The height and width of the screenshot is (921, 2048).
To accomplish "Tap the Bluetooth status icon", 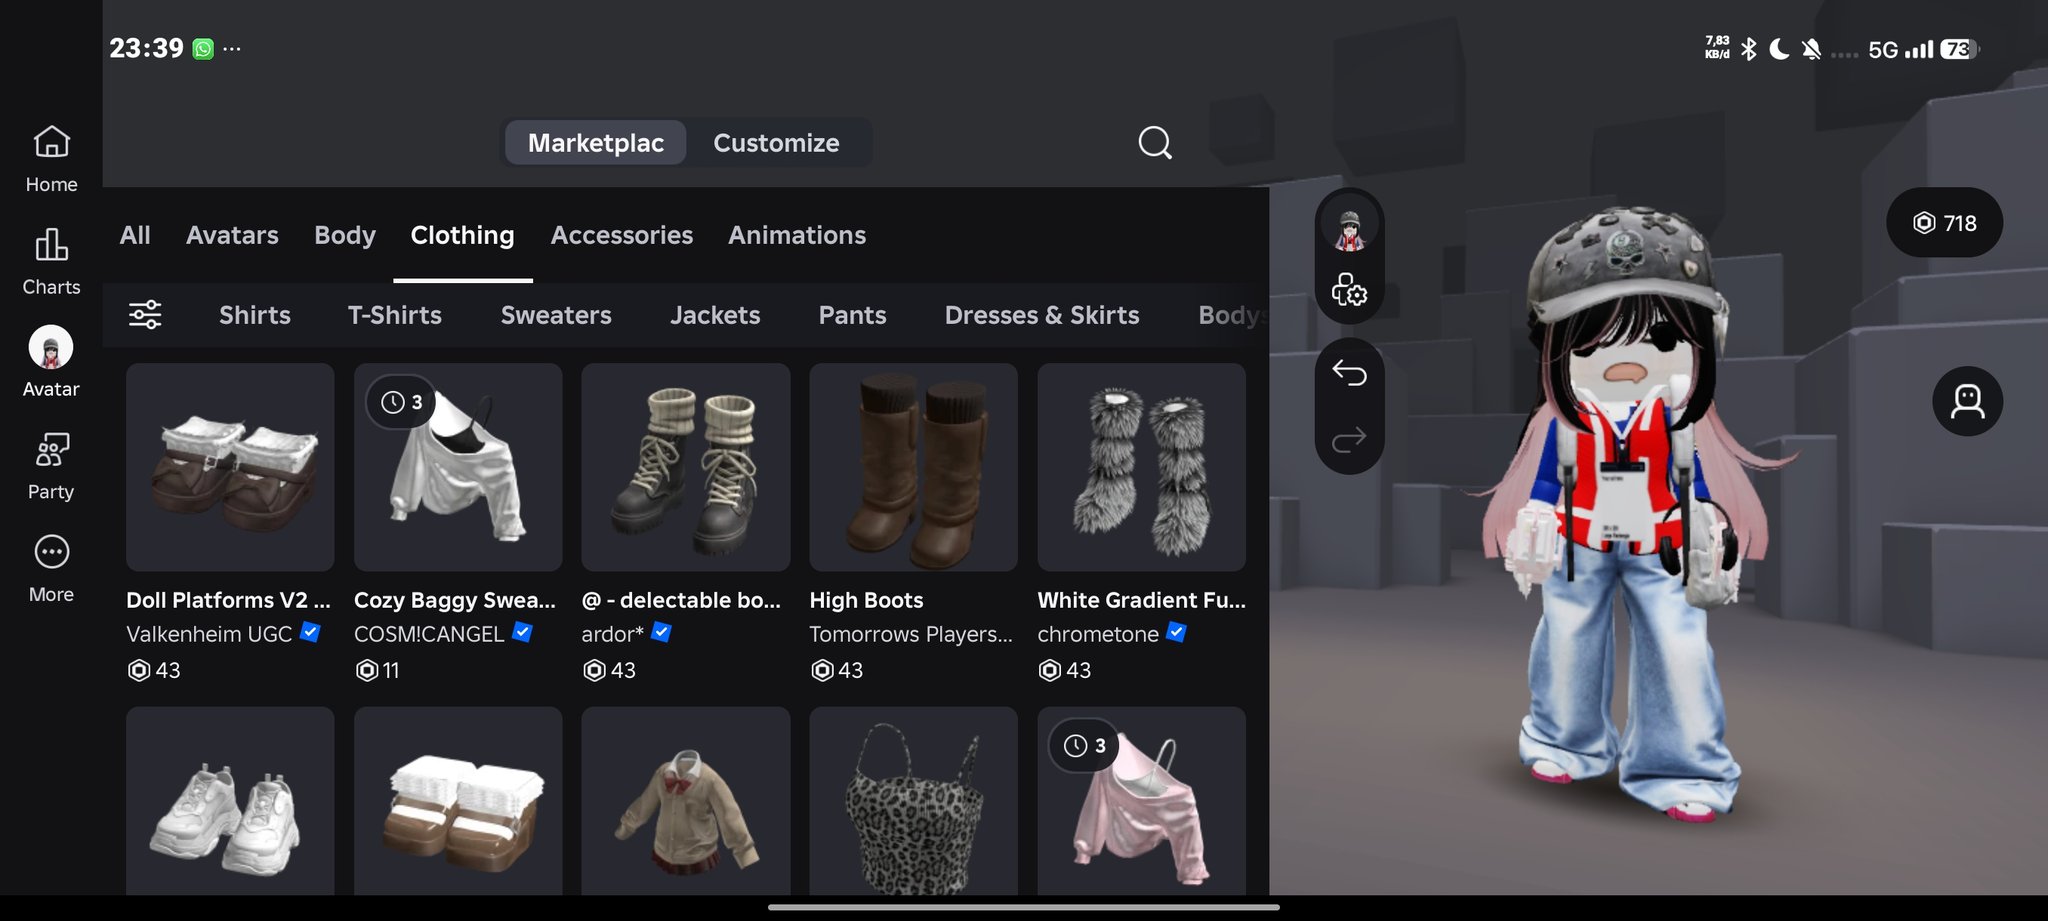I will pyautogui.click(x=1749, y=49).
